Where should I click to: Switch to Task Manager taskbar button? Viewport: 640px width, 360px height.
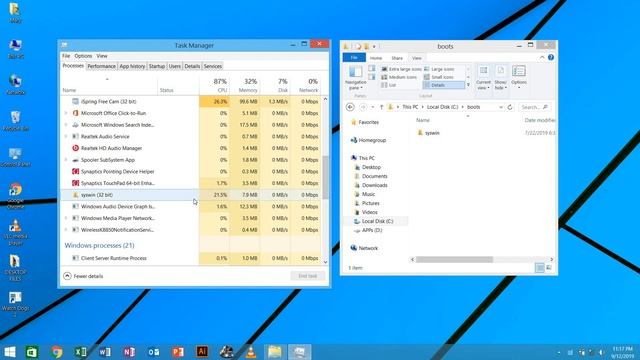tap(299, 352)
